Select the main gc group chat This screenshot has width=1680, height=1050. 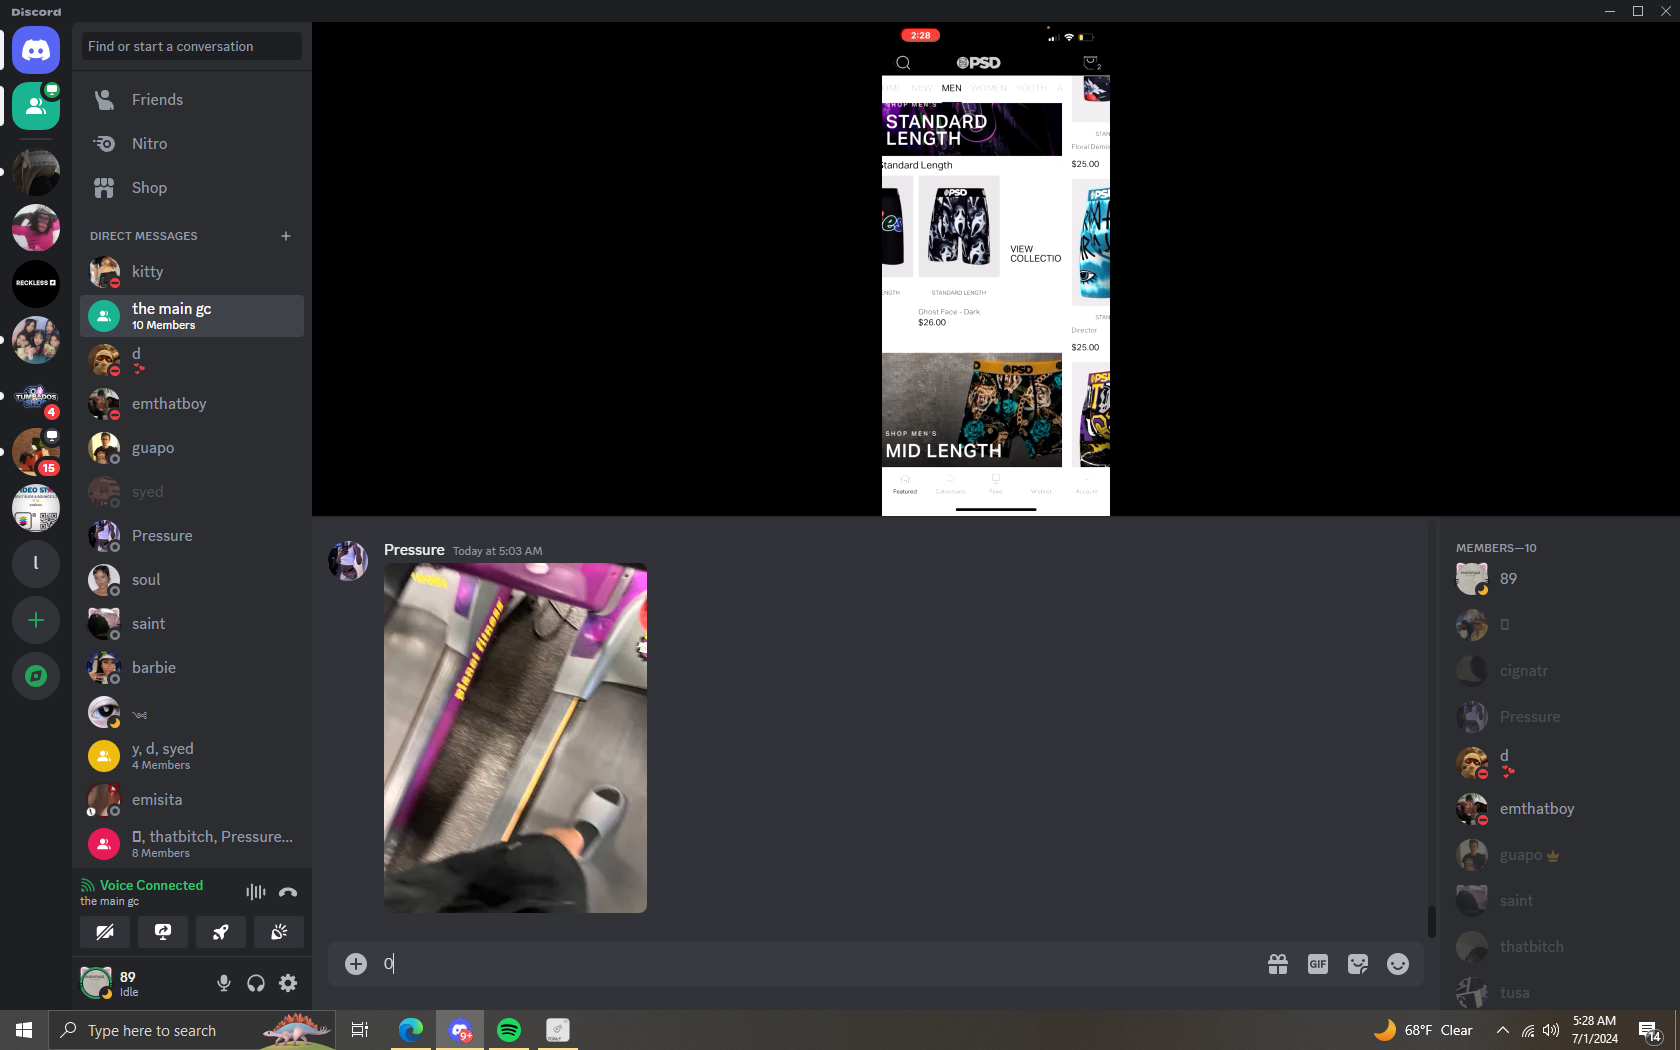coord(192,316)
